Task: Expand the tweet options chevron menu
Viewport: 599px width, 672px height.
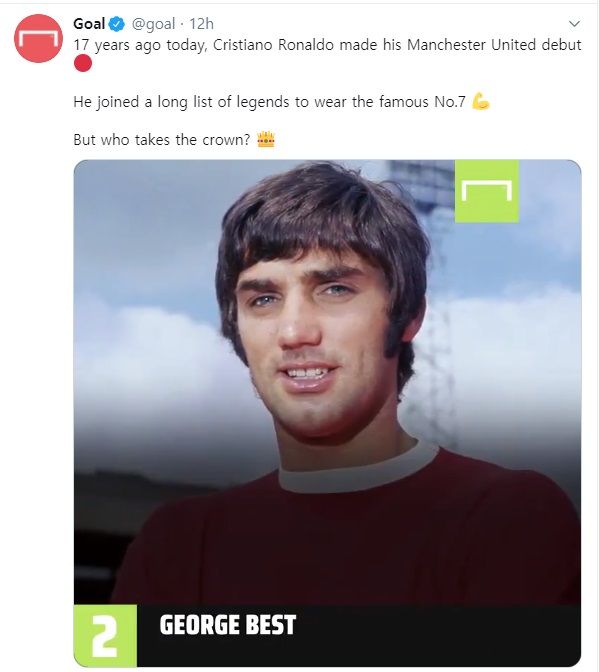Action: 574,24
